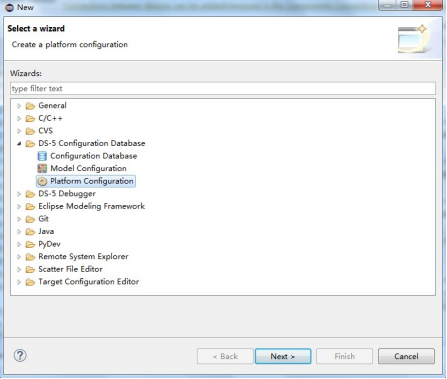447x379 pixels.
Task: Select the PyDev label in the tree
Action: coord(49,244)
